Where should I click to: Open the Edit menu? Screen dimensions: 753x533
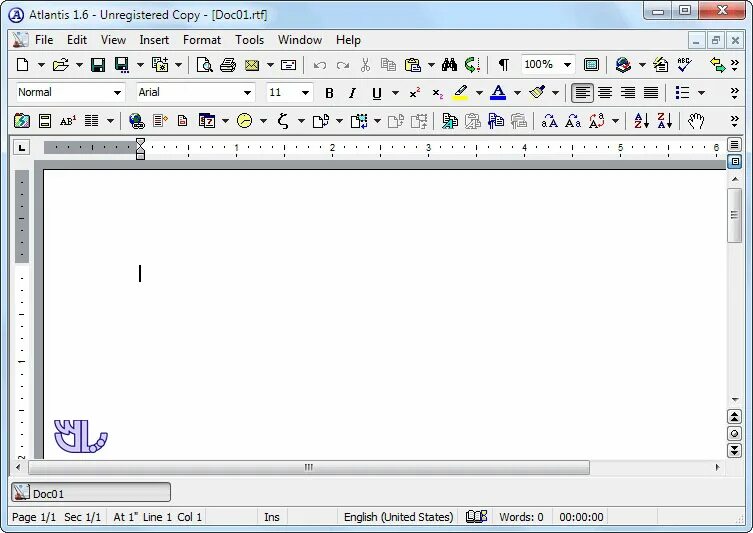click(77, 40)
